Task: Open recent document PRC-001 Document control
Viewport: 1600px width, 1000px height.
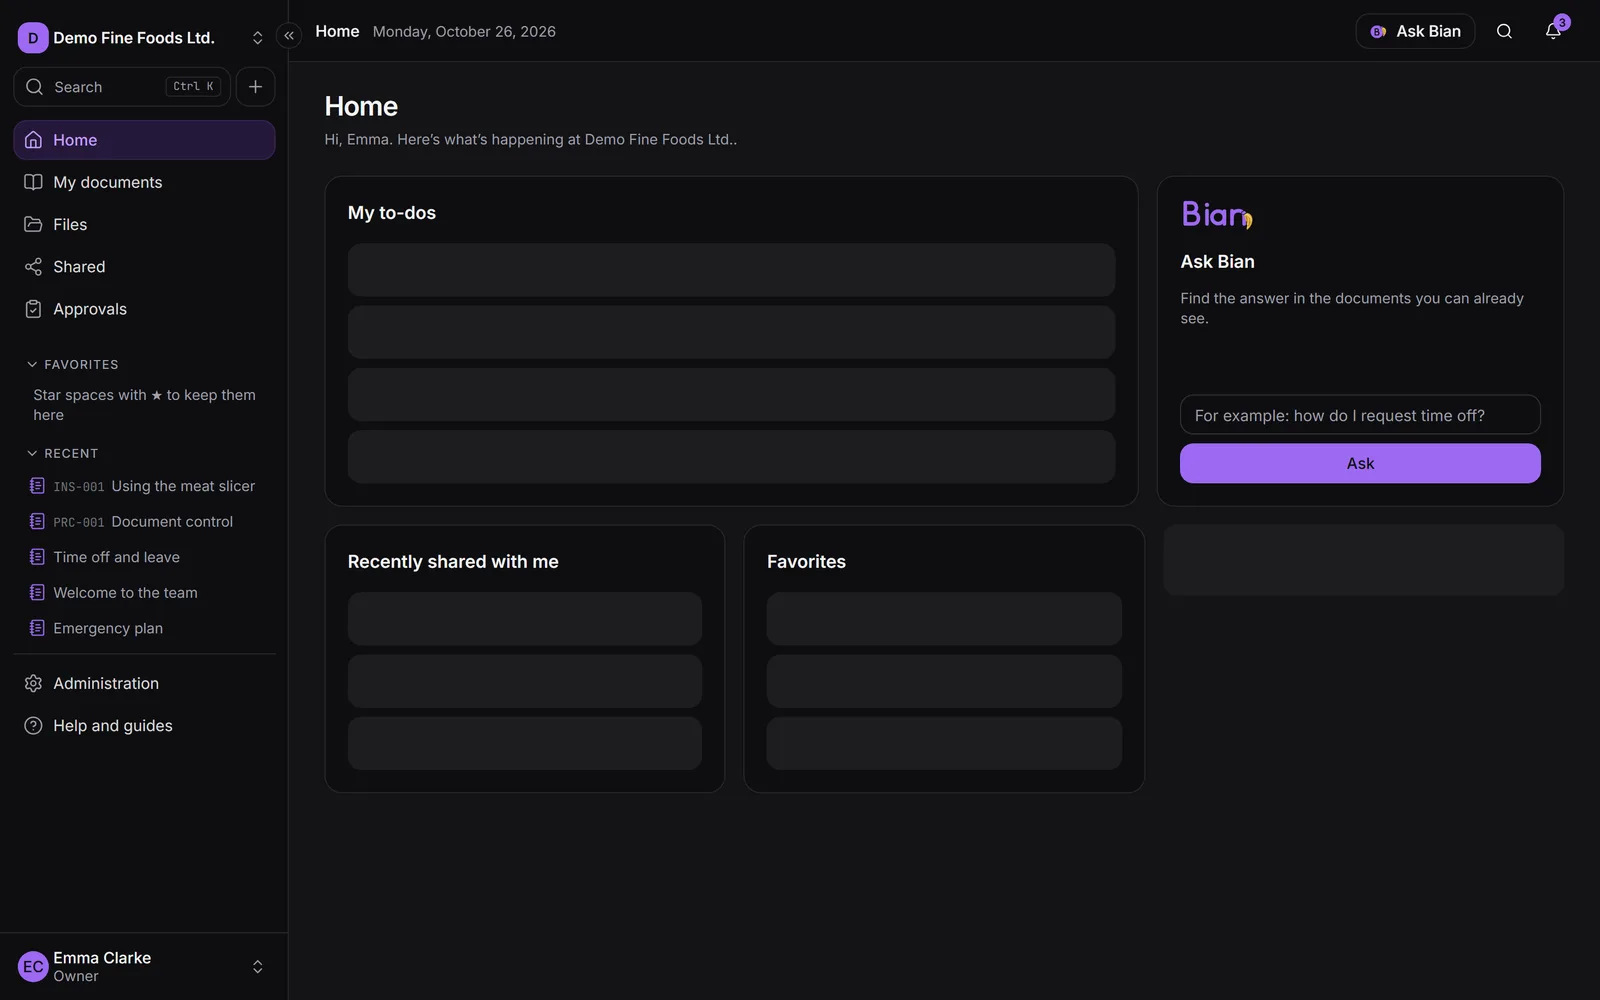Action: tap(144, 522)
